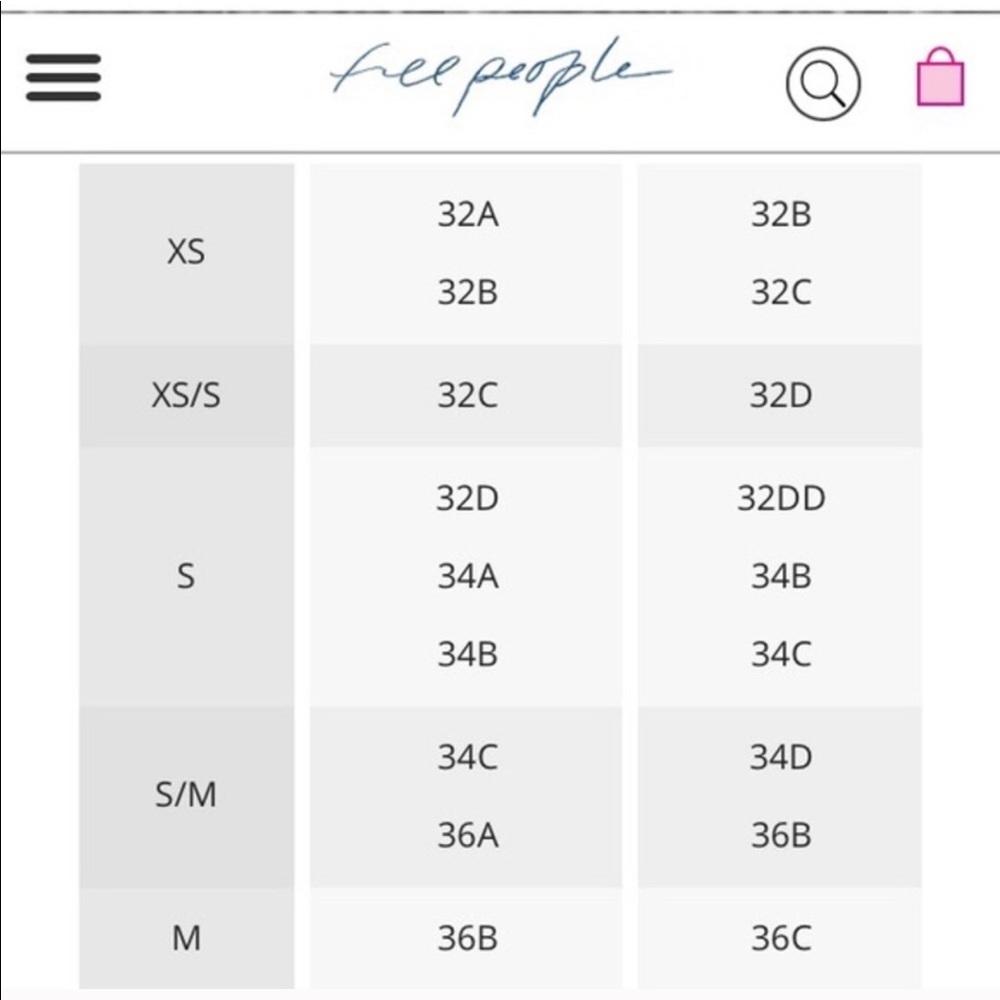Image resolution: width=1000 pixels, height=1000 pixels.
Task: Click the search magnifier icon
Action: click(823, 84)
